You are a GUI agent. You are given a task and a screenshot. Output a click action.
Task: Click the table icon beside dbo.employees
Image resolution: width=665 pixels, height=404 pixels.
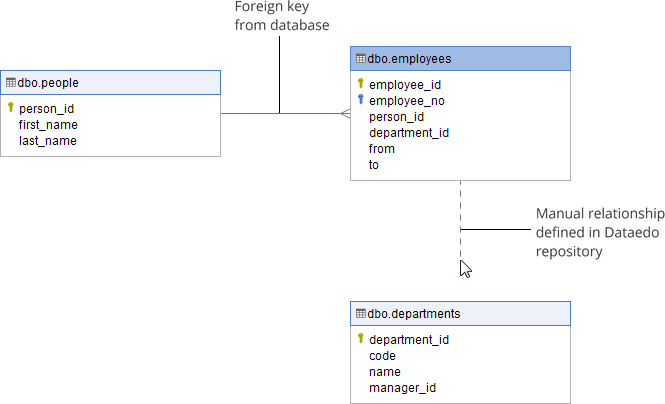(361, 59)
